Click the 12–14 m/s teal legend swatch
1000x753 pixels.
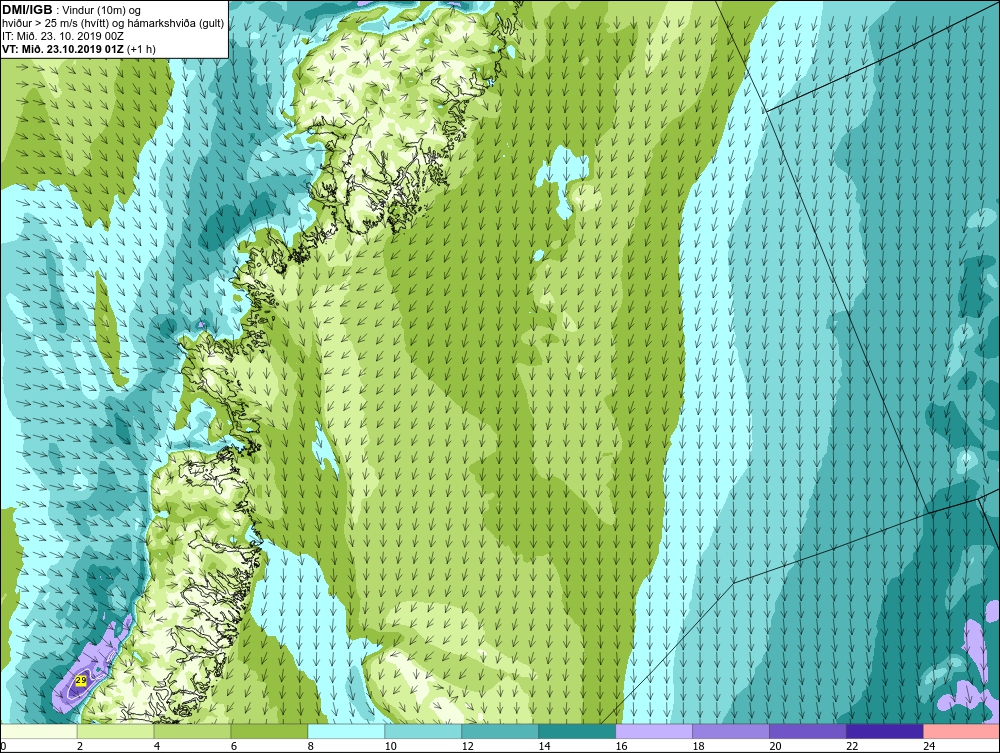pyautogui.click(x=500, y=731)
